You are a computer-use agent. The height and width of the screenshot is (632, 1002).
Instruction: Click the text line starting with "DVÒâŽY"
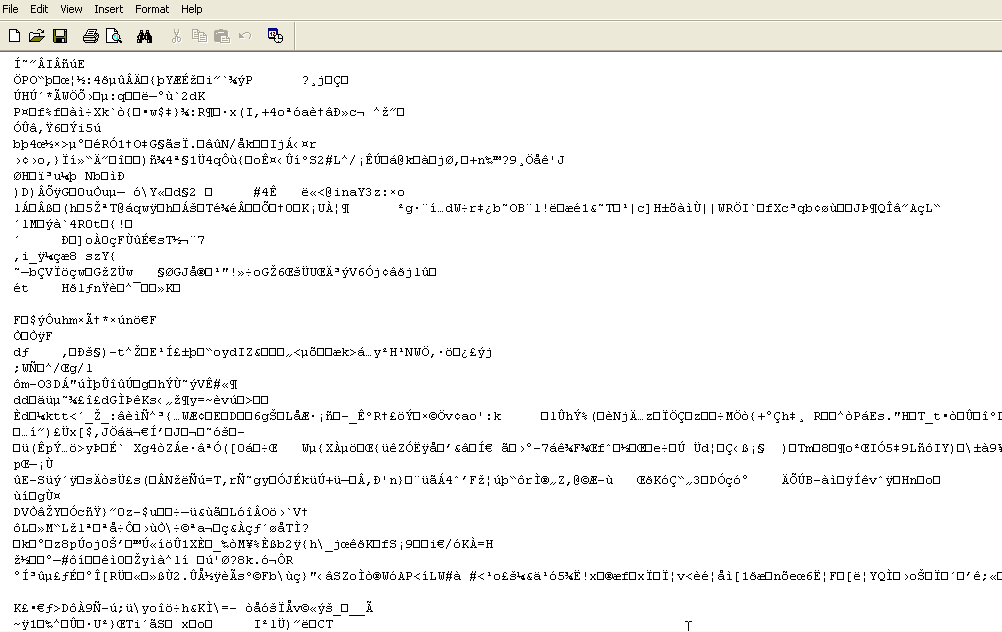point(160,512)
